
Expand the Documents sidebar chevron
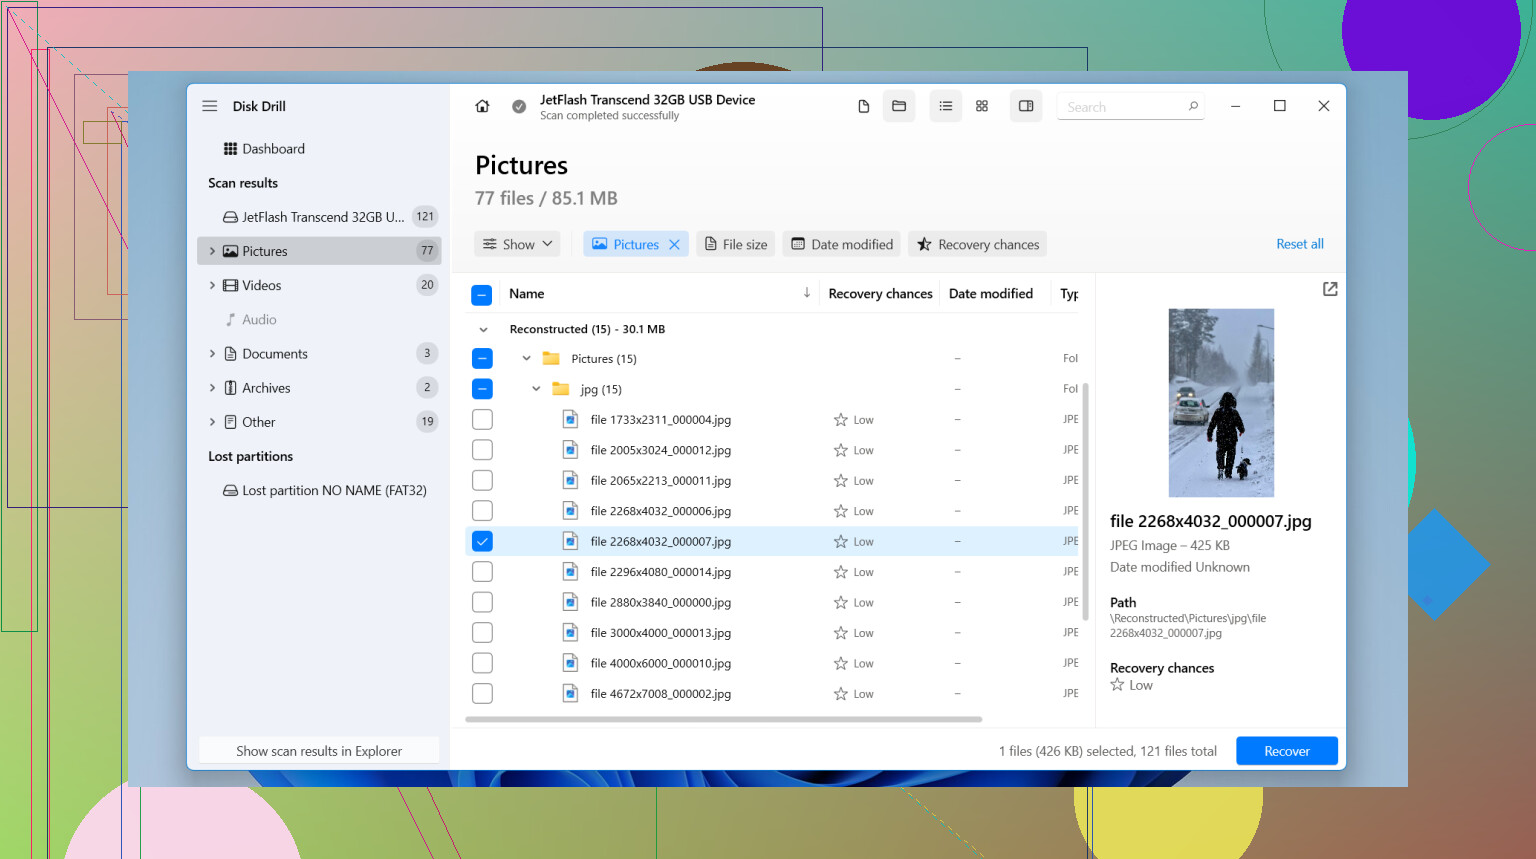(x=212, y=354)
